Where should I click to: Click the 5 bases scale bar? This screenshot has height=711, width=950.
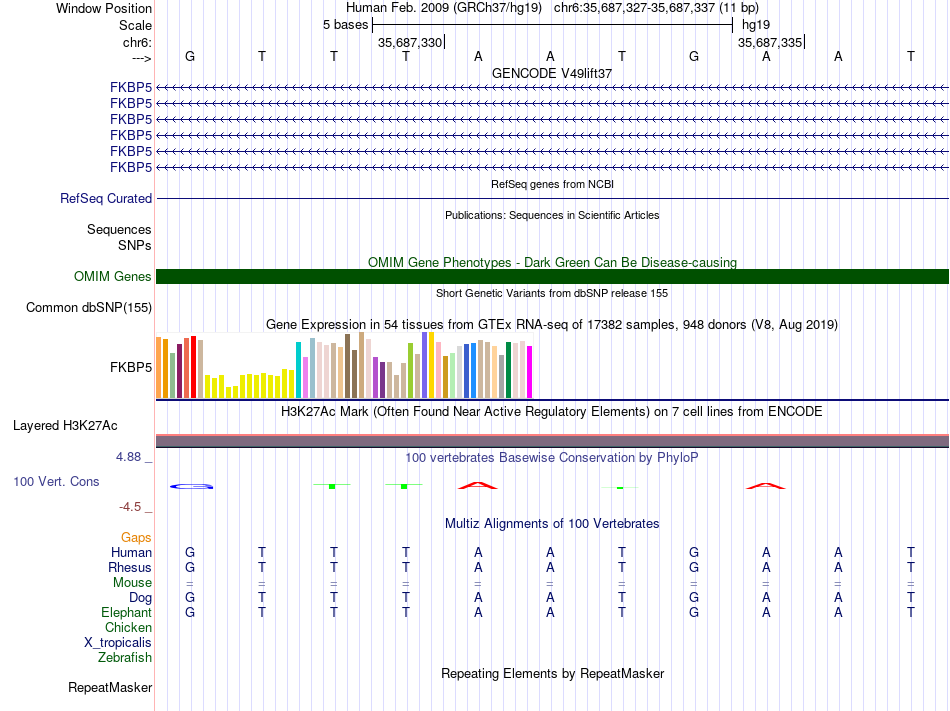pyautogui.click(x=552, y=25)
